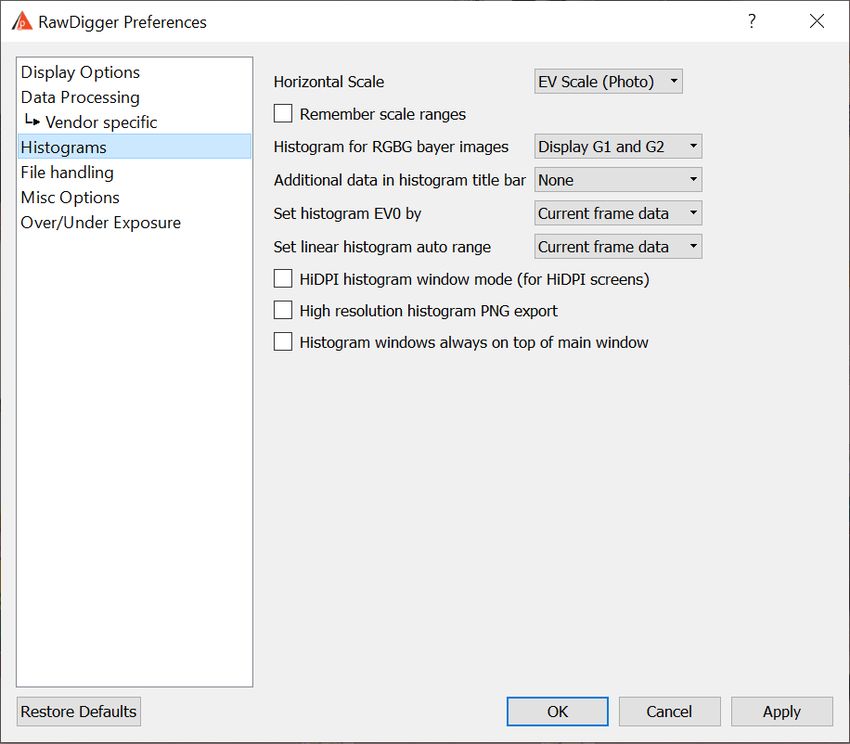Click the Cancel button
Viewport: 850px width, 744px height.
[669, 711]
